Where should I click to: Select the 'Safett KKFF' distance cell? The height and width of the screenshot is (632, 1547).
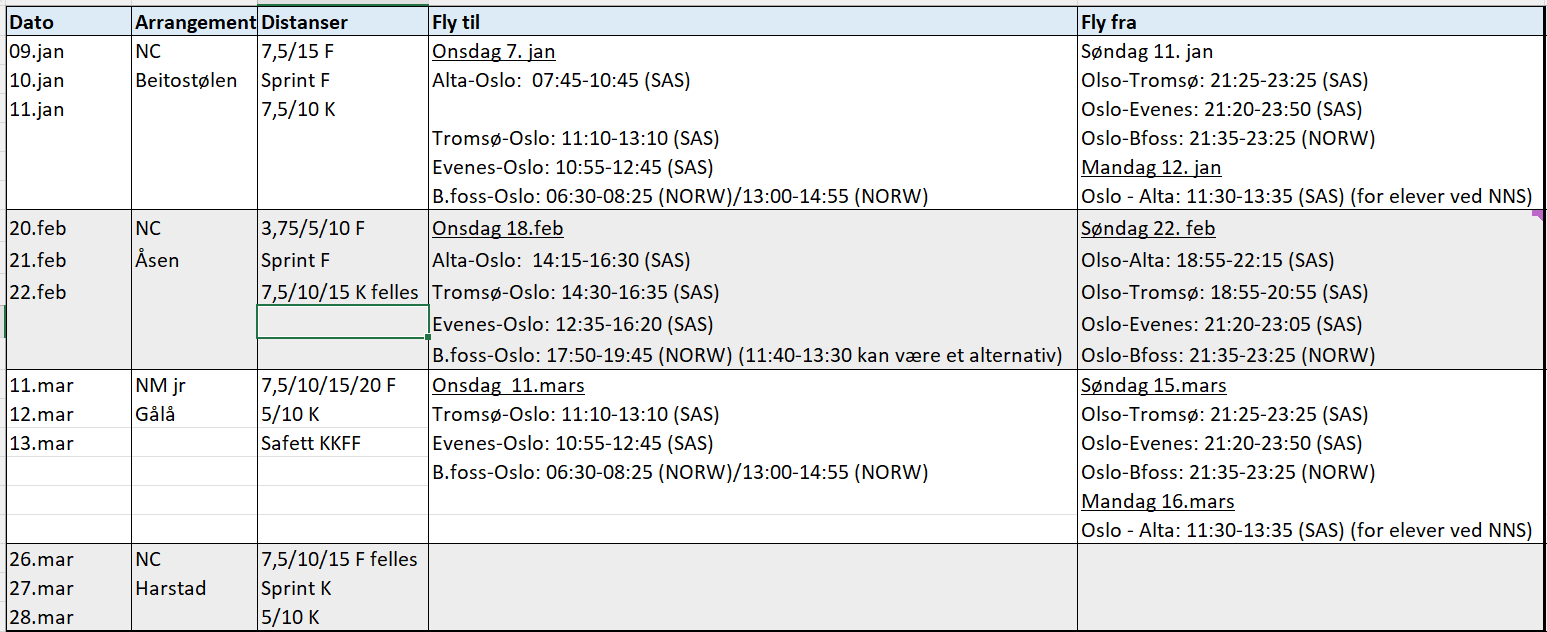pos(310,444)
